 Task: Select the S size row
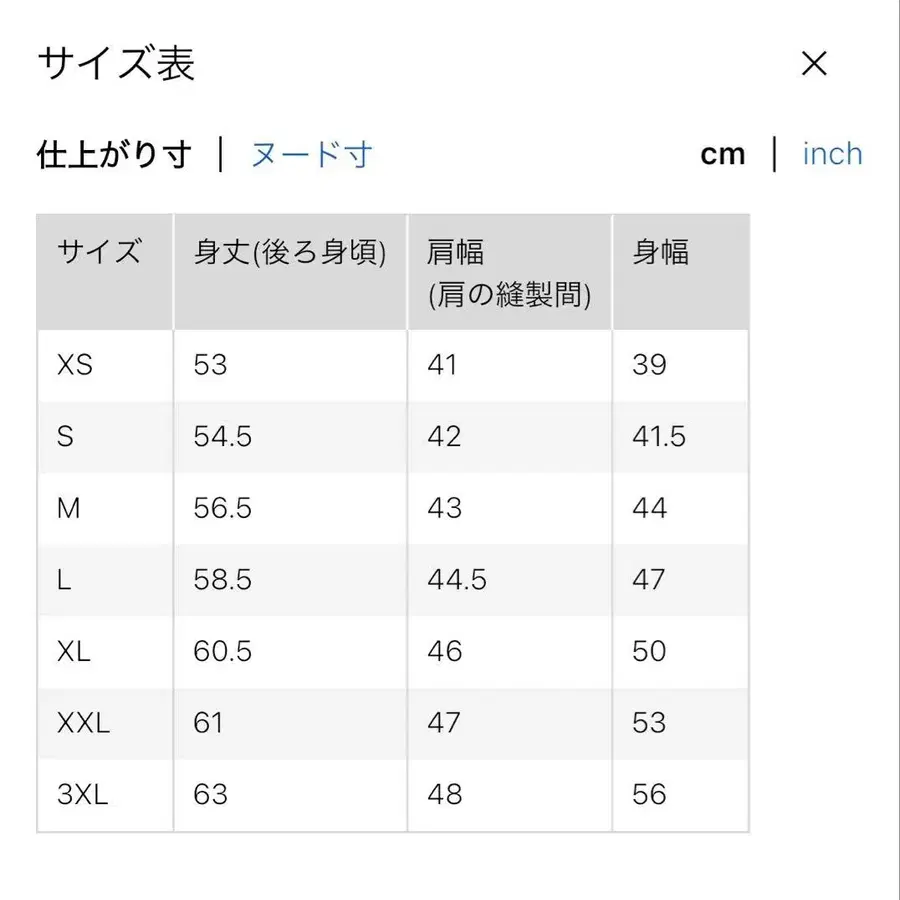click(x=65, y=437)
